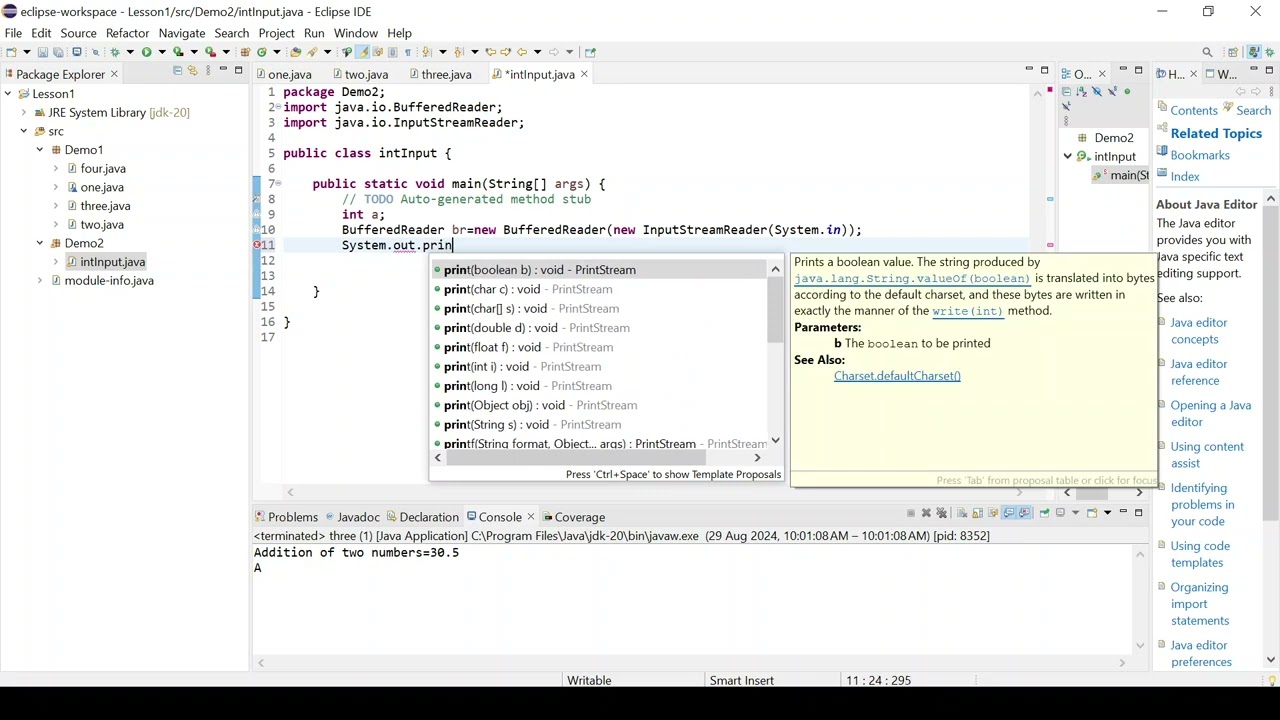Click the Run button in the main toolbar
The image size is (1280, 720).
point(146,52)
